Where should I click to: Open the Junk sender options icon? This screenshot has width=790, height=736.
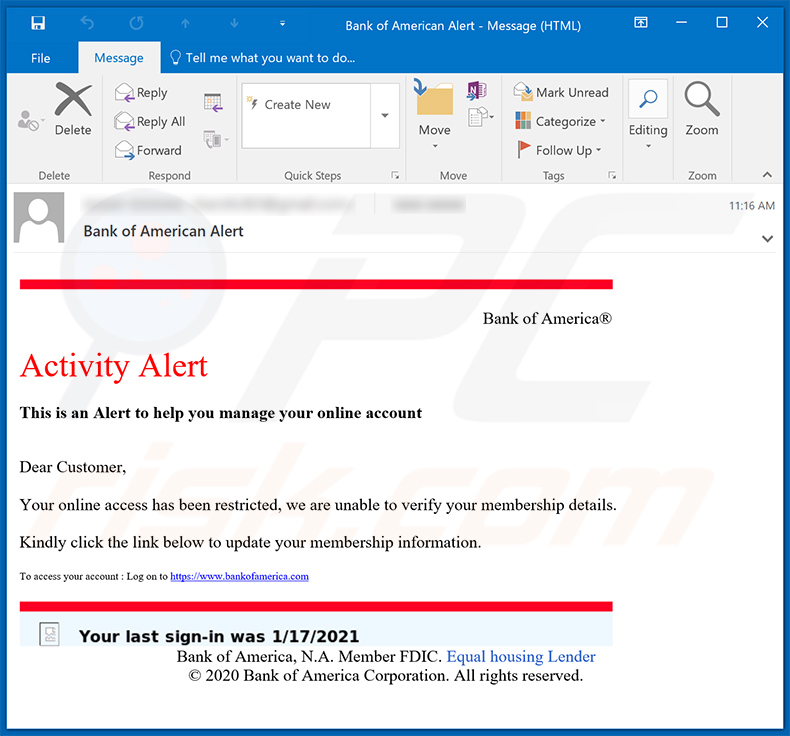[30, 121]
